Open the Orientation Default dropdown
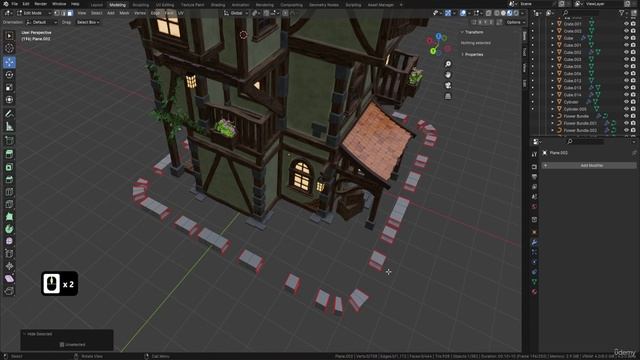The height and width of the screenshot is (360, 640). pyautogui.click(x=41, y=22)
